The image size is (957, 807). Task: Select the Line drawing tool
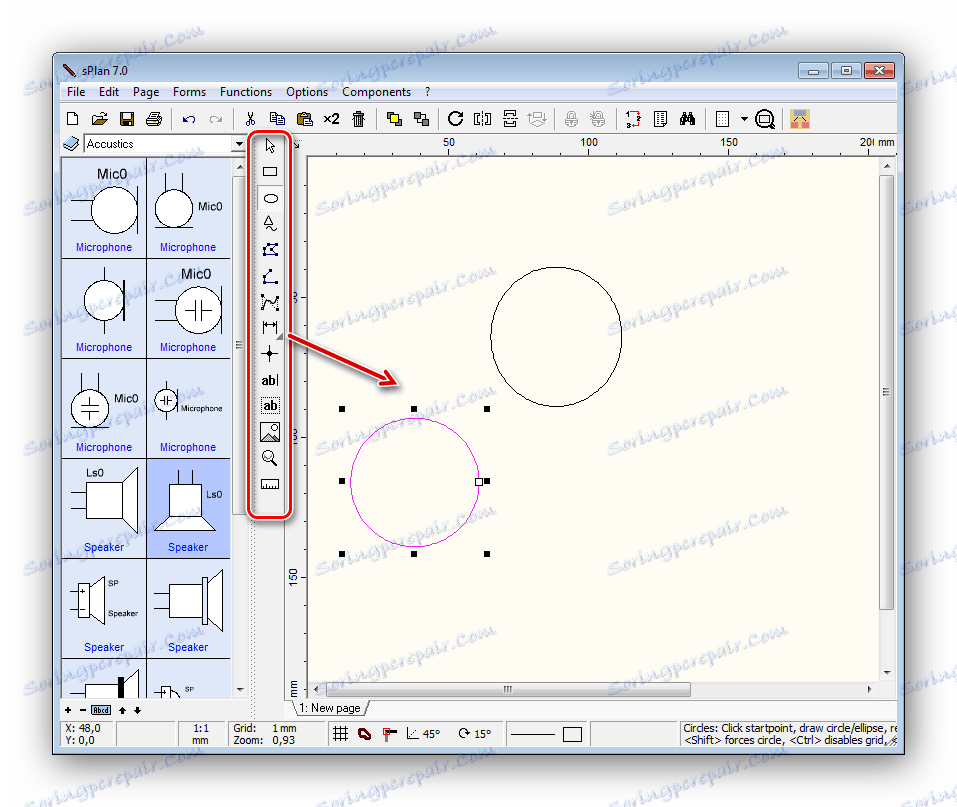(x=270, y=277)
